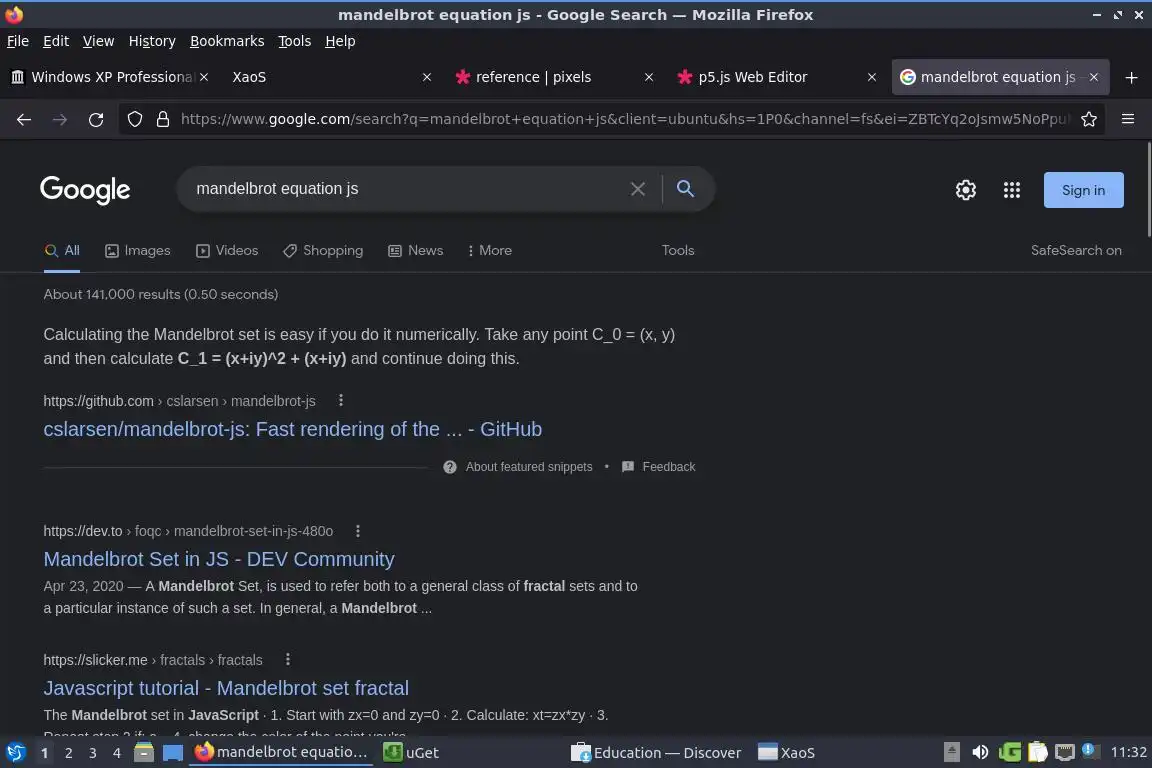Select the All results filter

tap(62, 251)
